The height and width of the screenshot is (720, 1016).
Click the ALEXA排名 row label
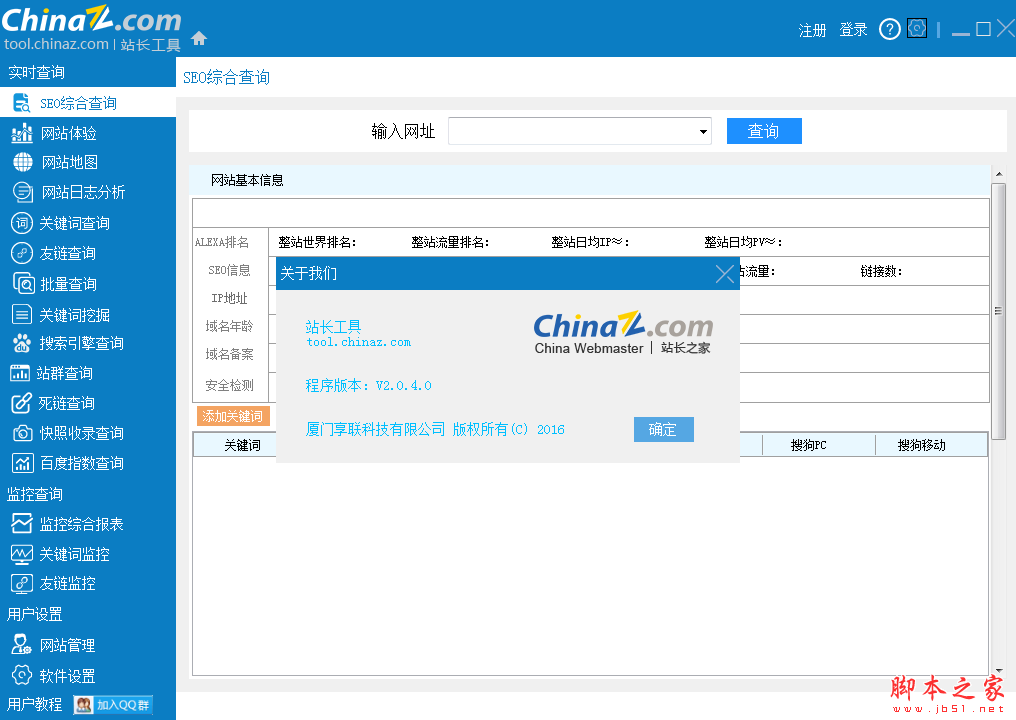222,242
